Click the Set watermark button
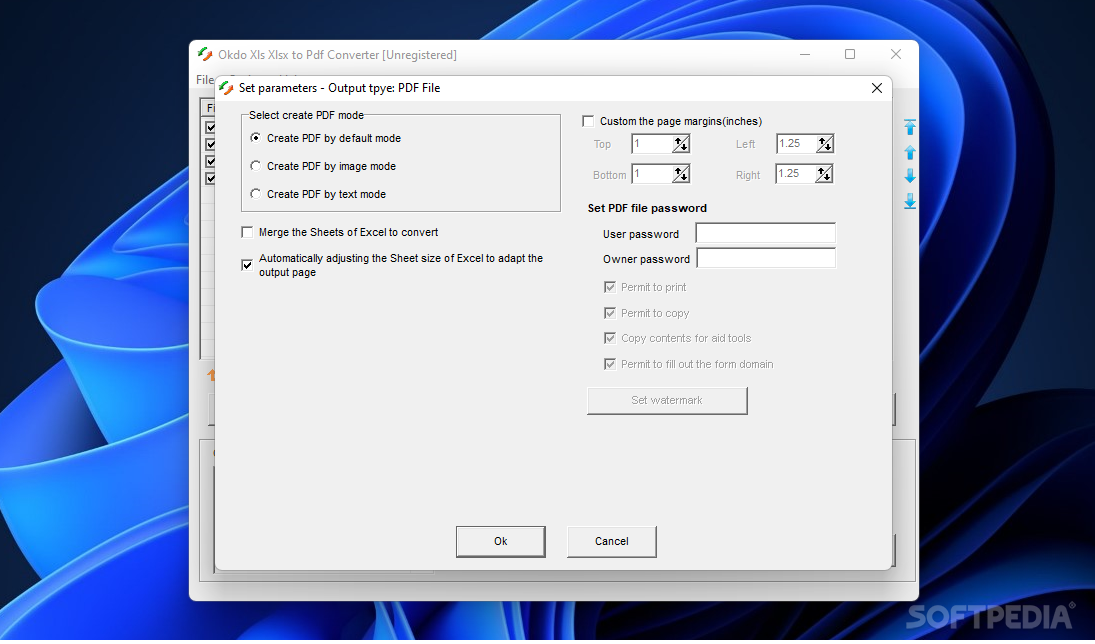The width and height of the screenshot is (1095, 644). pyautogui.click(x=667, y=401)
